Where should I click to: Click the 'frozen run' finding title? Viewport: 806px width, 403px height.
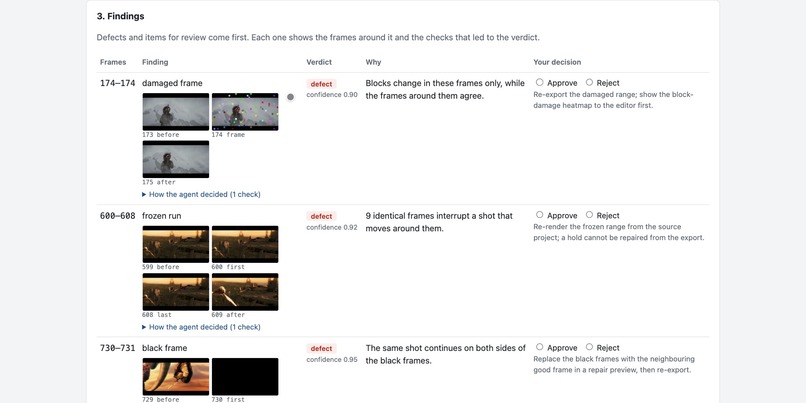point(161,216)
